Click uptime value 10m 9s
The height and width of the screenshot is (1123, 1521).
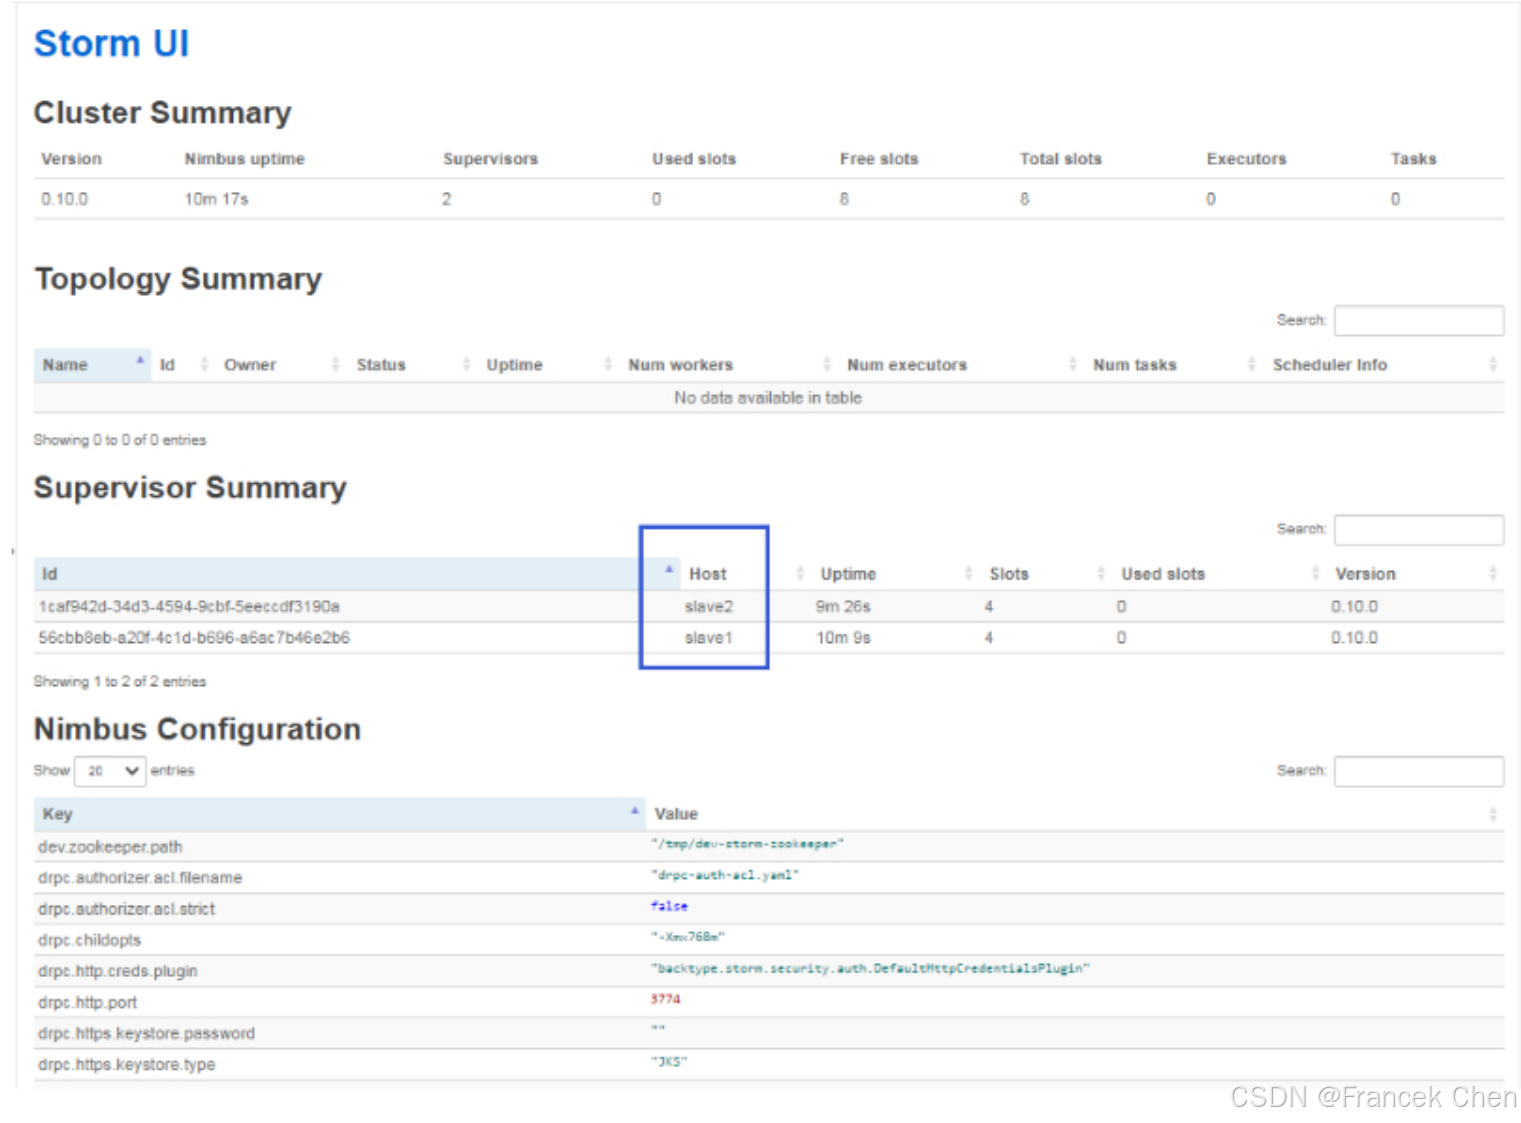click(843, 637)
